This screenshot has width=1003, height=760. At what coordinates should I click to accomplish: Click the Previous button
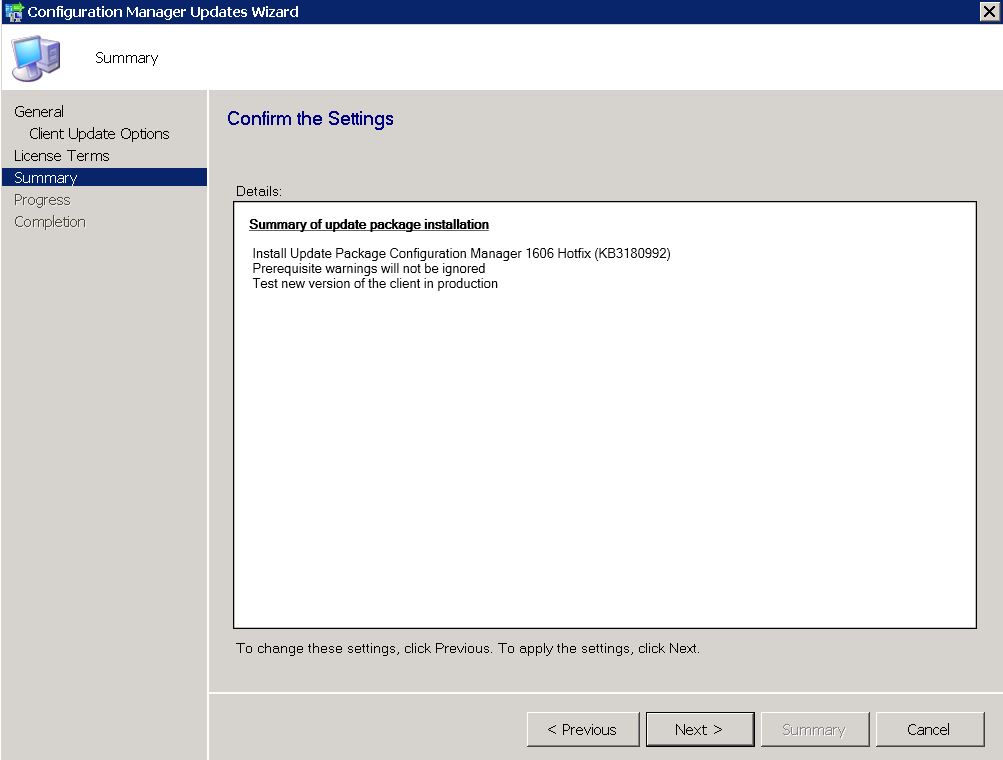583,729
